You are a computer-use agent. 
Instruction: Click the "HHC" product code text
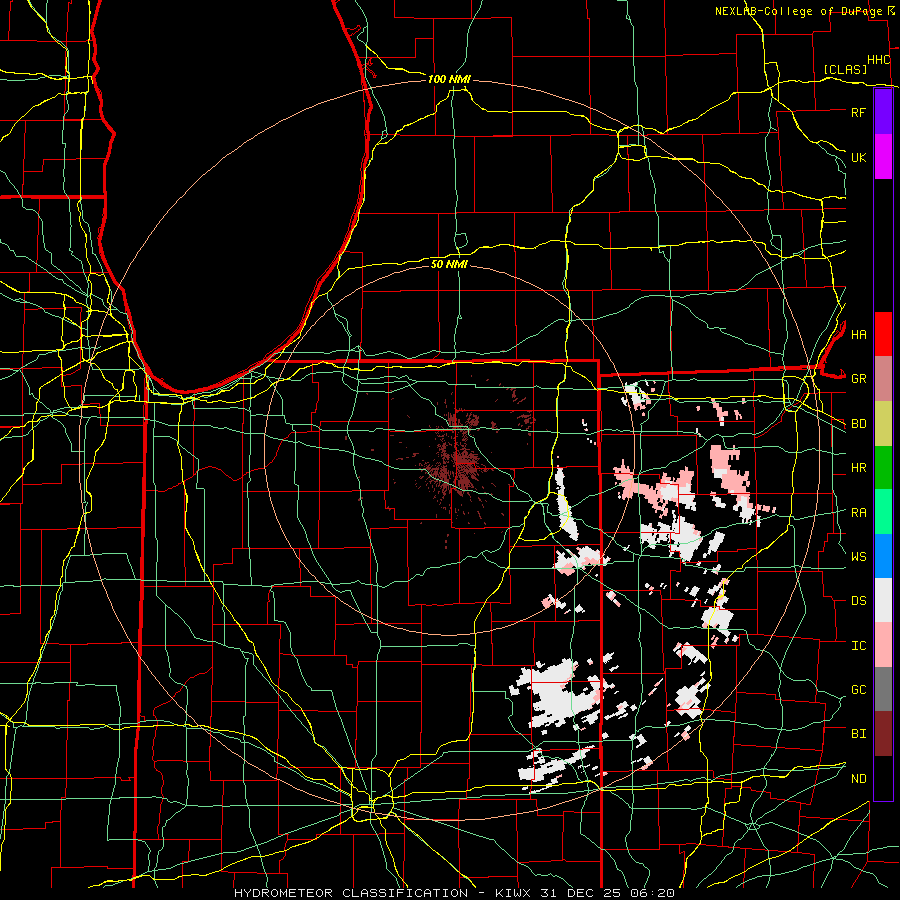point(879,60)
